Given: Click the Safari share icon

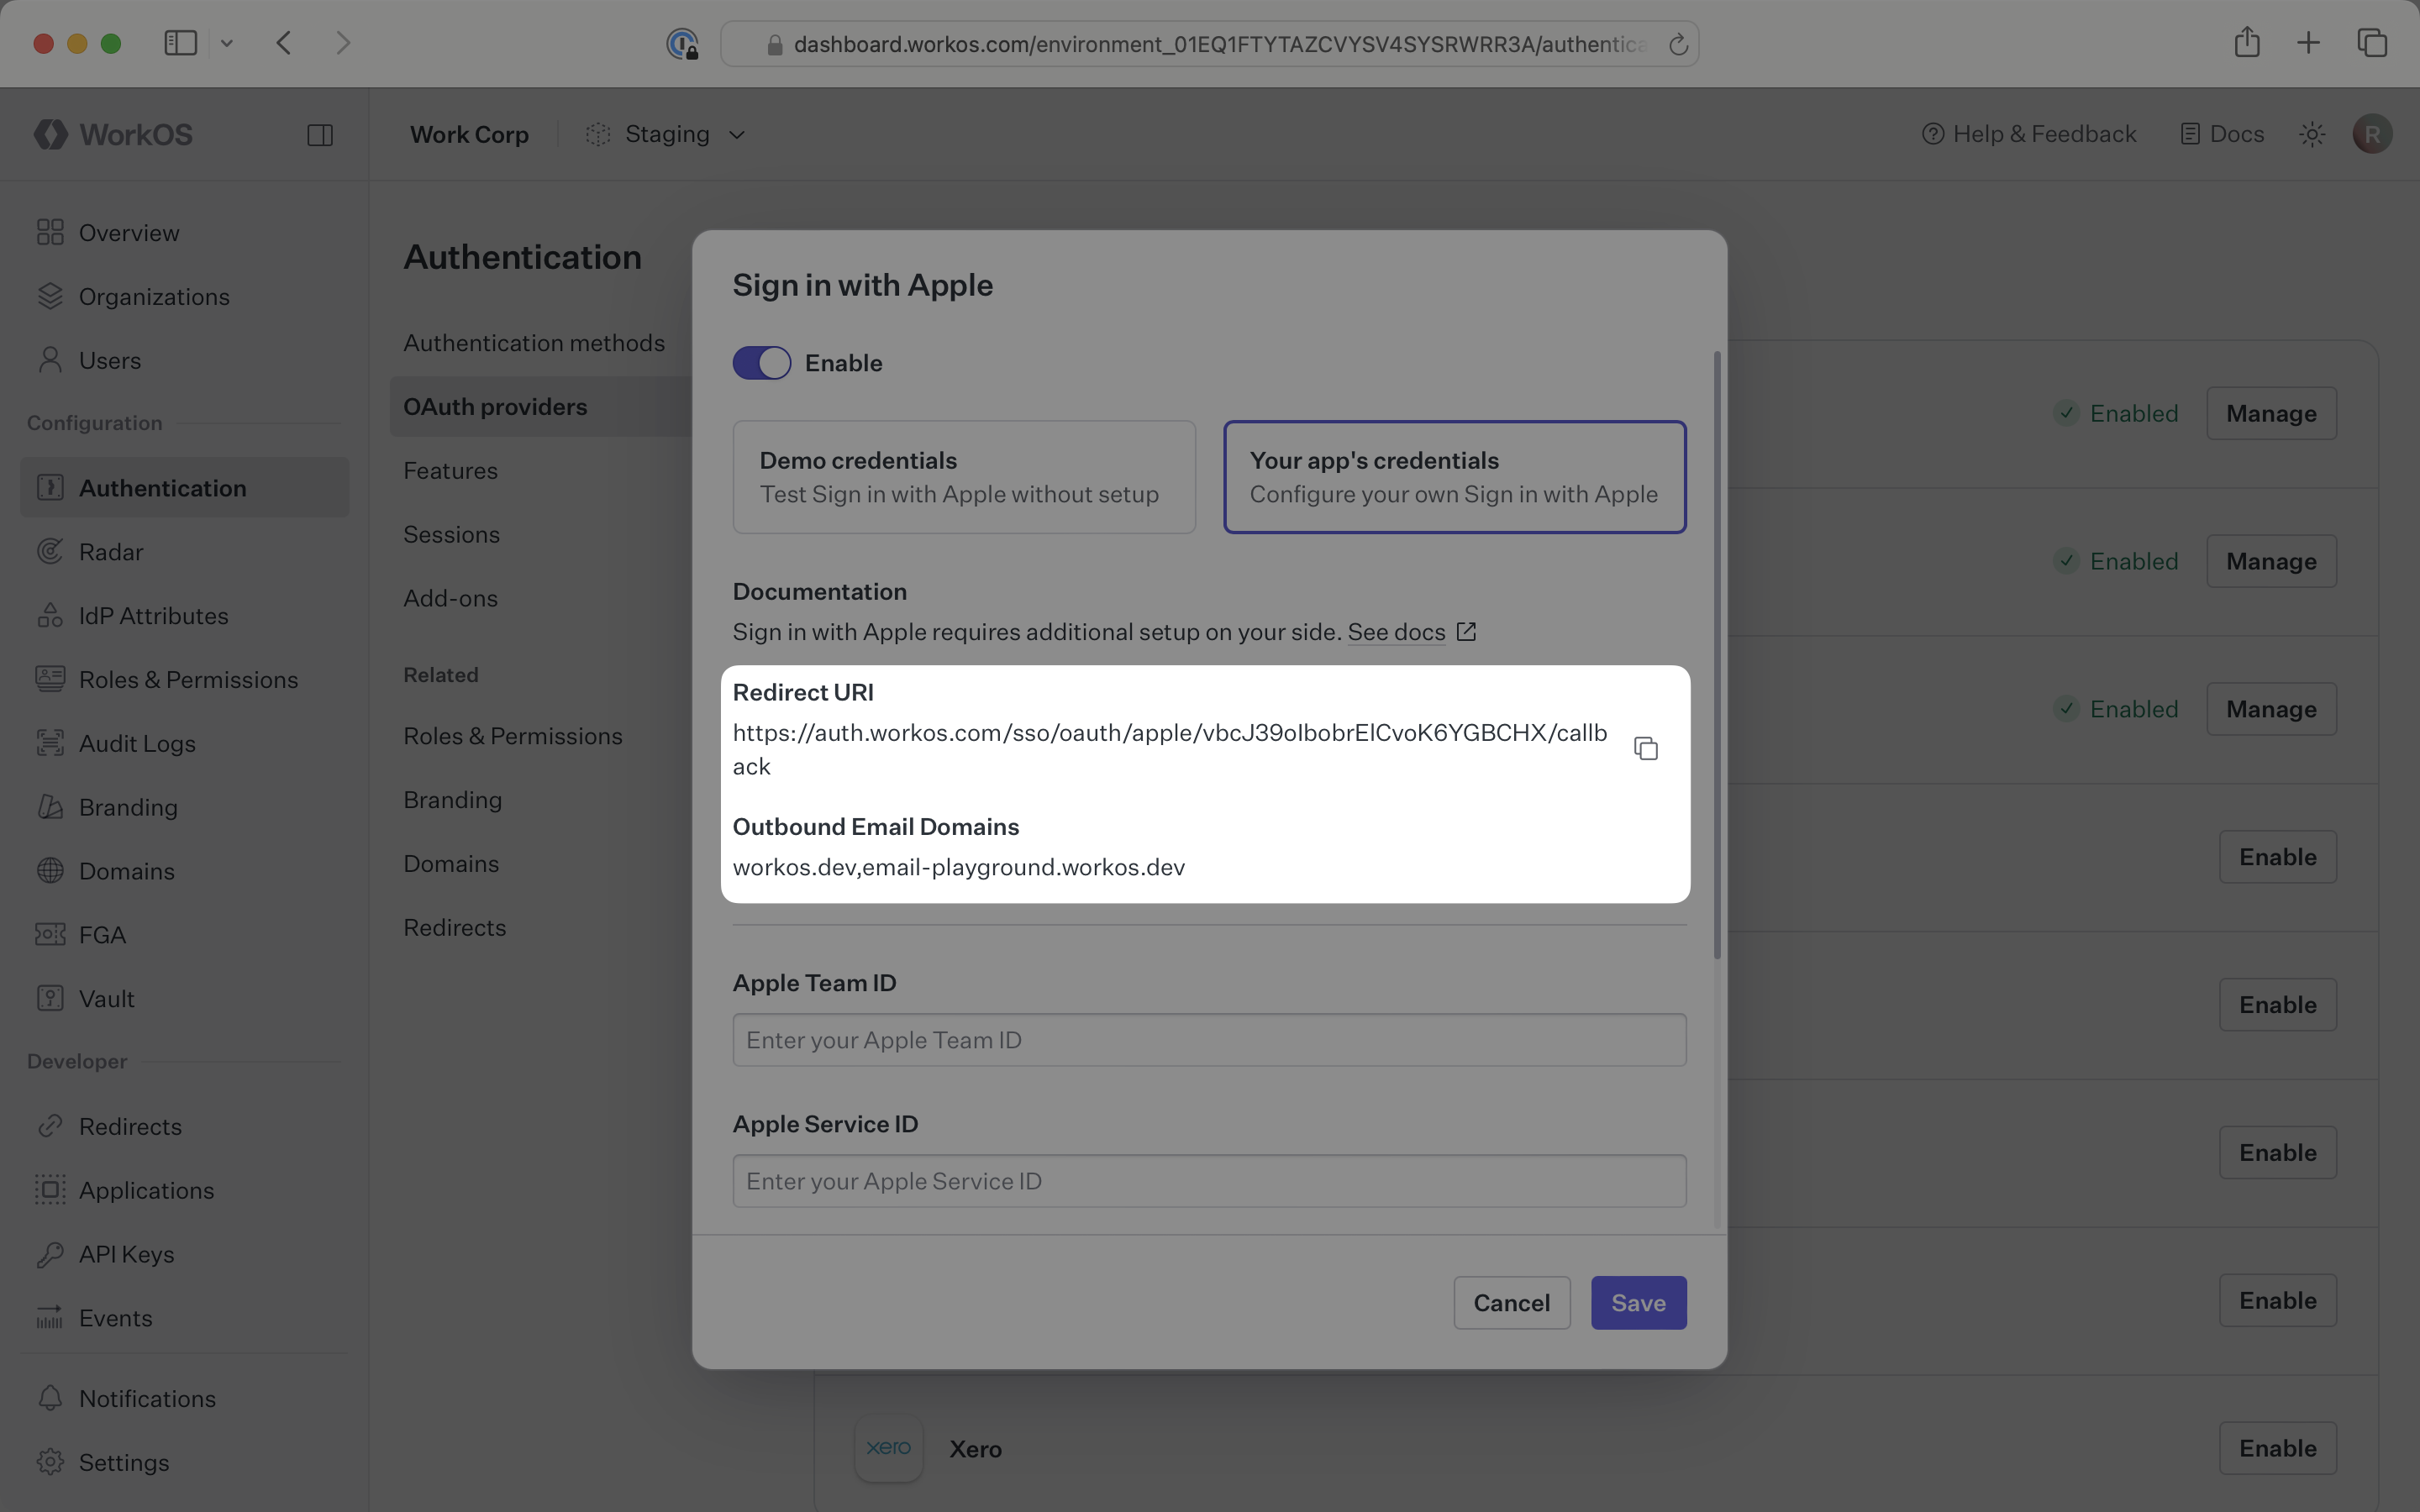Looking at the screenshot, I should coord(2246,43).
